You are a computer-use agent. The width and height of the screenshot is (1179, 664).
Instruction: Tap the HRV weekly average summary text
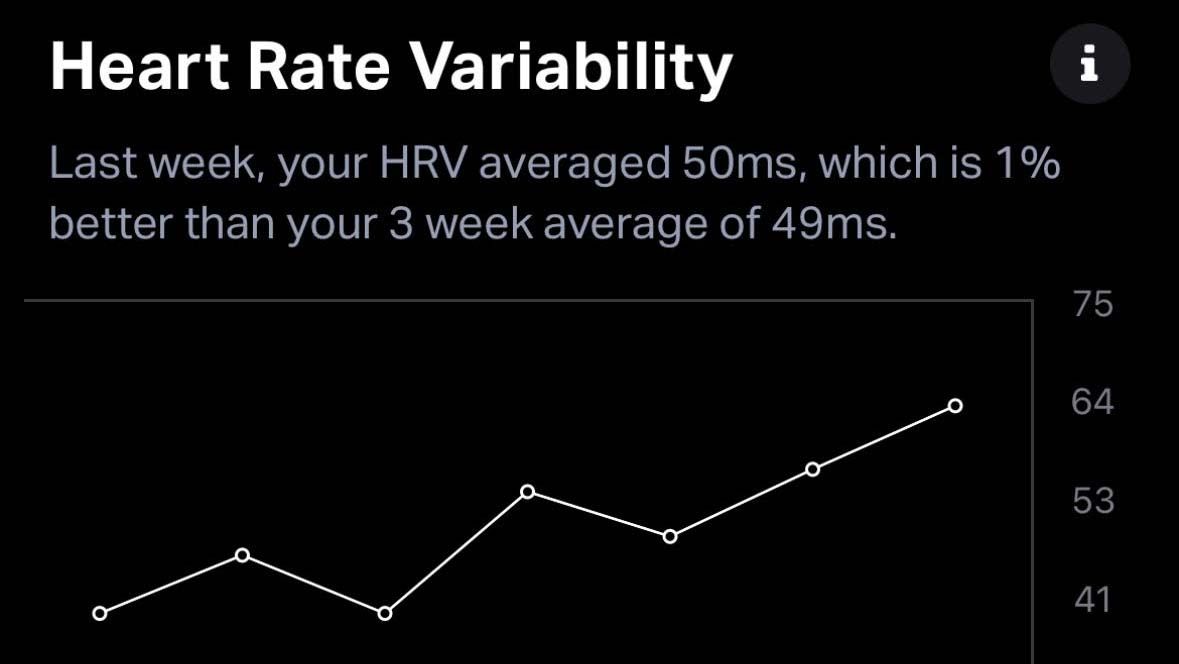[x=554, y=193]
